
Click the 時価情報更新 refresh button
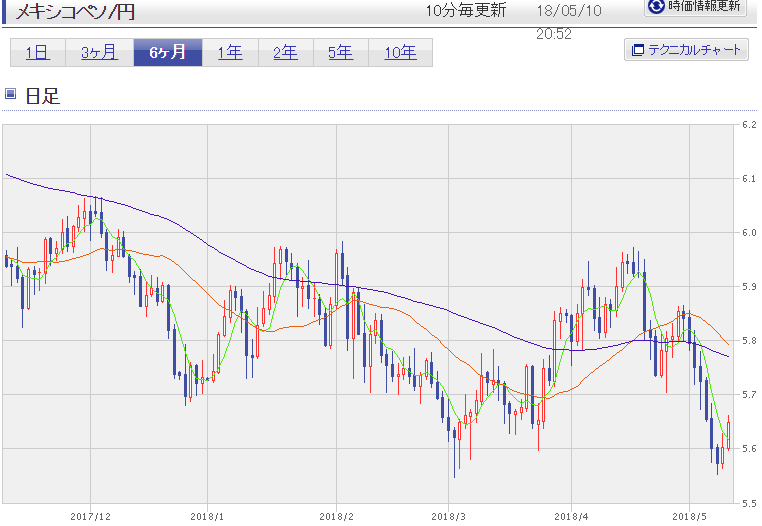click(x=695, y=7)
